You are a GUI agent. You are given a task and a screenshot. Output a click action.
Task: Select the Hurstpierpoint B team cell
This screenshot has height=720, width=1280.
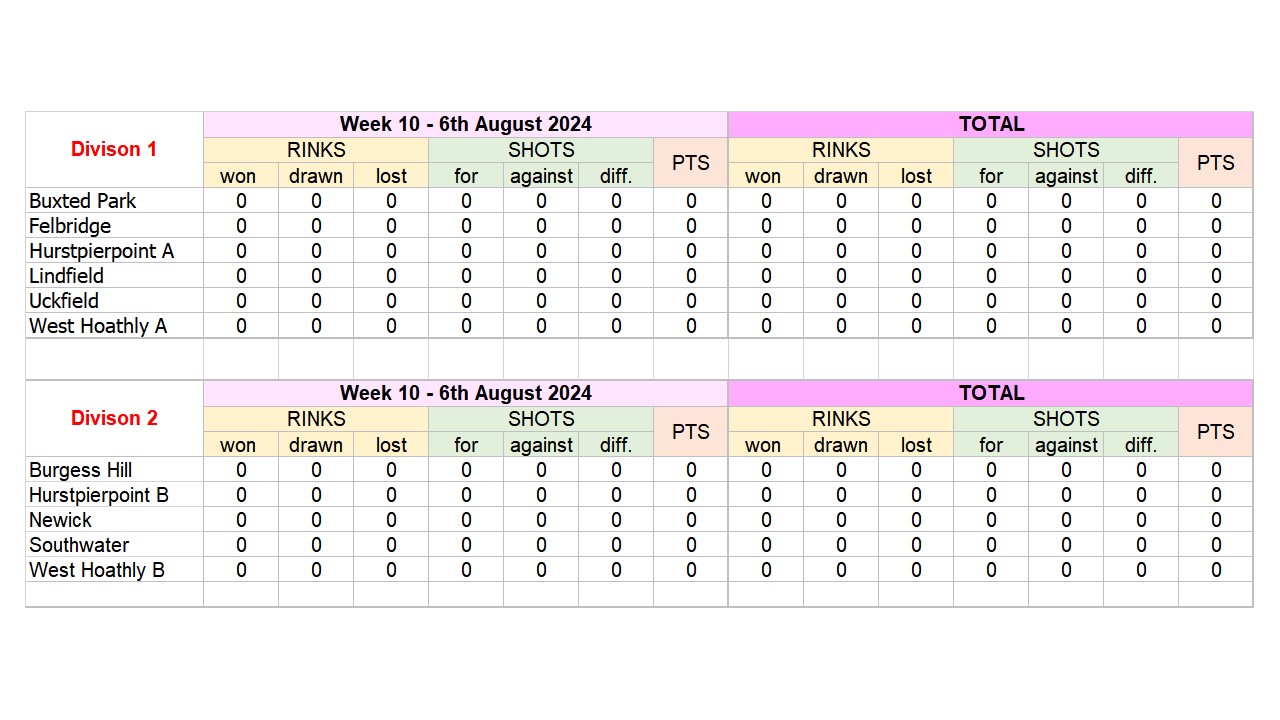coord(114,495)
